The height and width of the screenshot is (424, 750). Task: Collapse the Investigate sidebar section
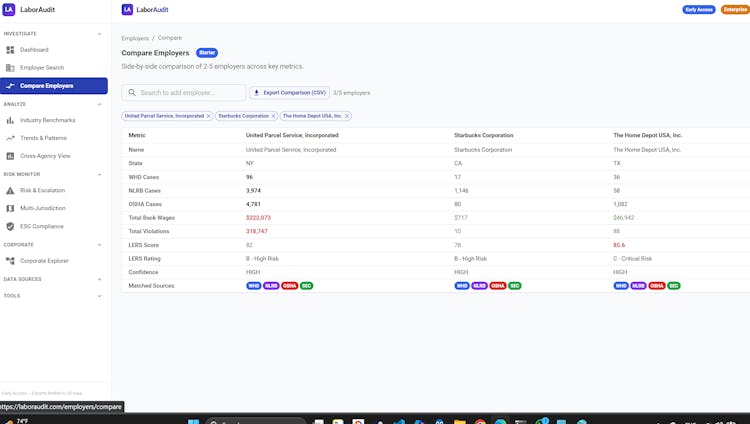point(99,33)
